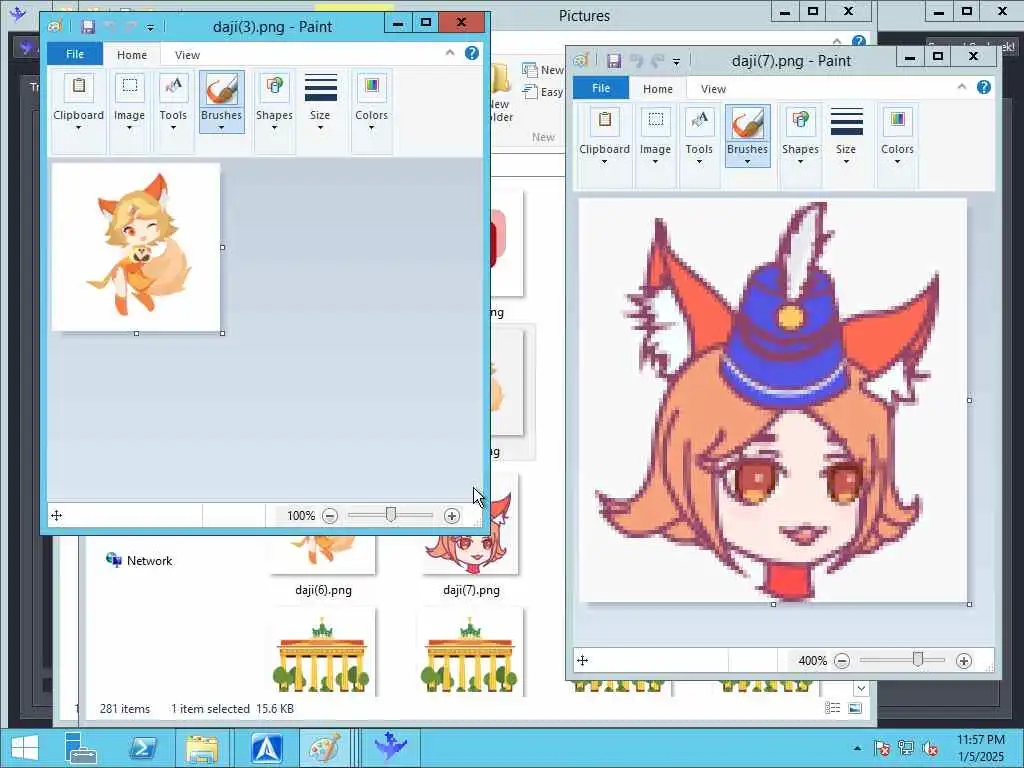Viewport: 1024px width, 768px height.
Task: Click Clipboard paste icon in daji(7).png Paint
Action: [605, 120]
